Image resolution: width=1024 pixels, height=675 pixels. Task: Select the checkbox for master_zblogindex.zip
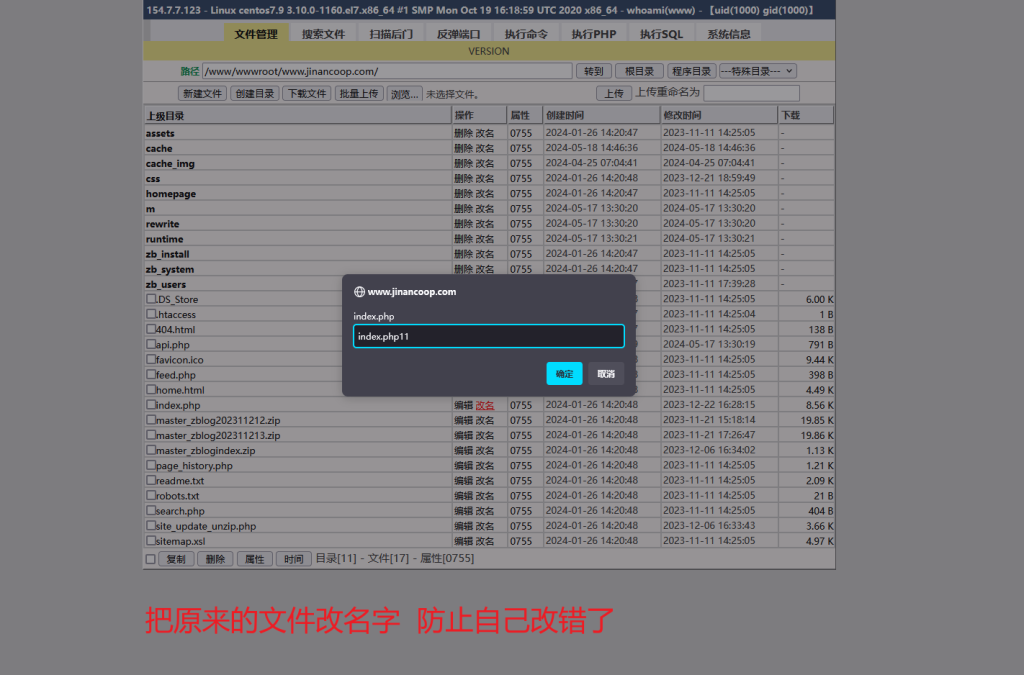(x=151, y=450)
